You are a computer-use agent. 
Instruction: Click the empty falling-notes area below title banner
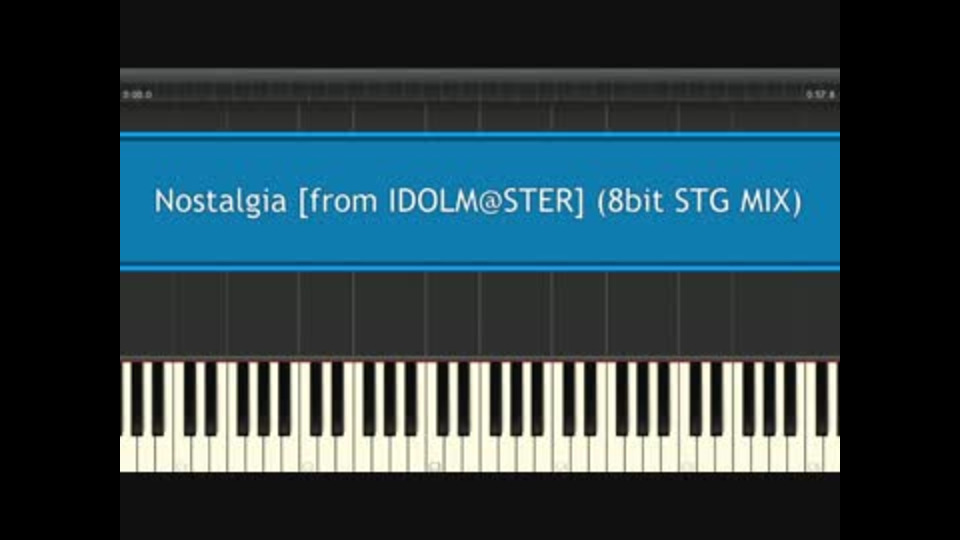(x=480, y=313)
